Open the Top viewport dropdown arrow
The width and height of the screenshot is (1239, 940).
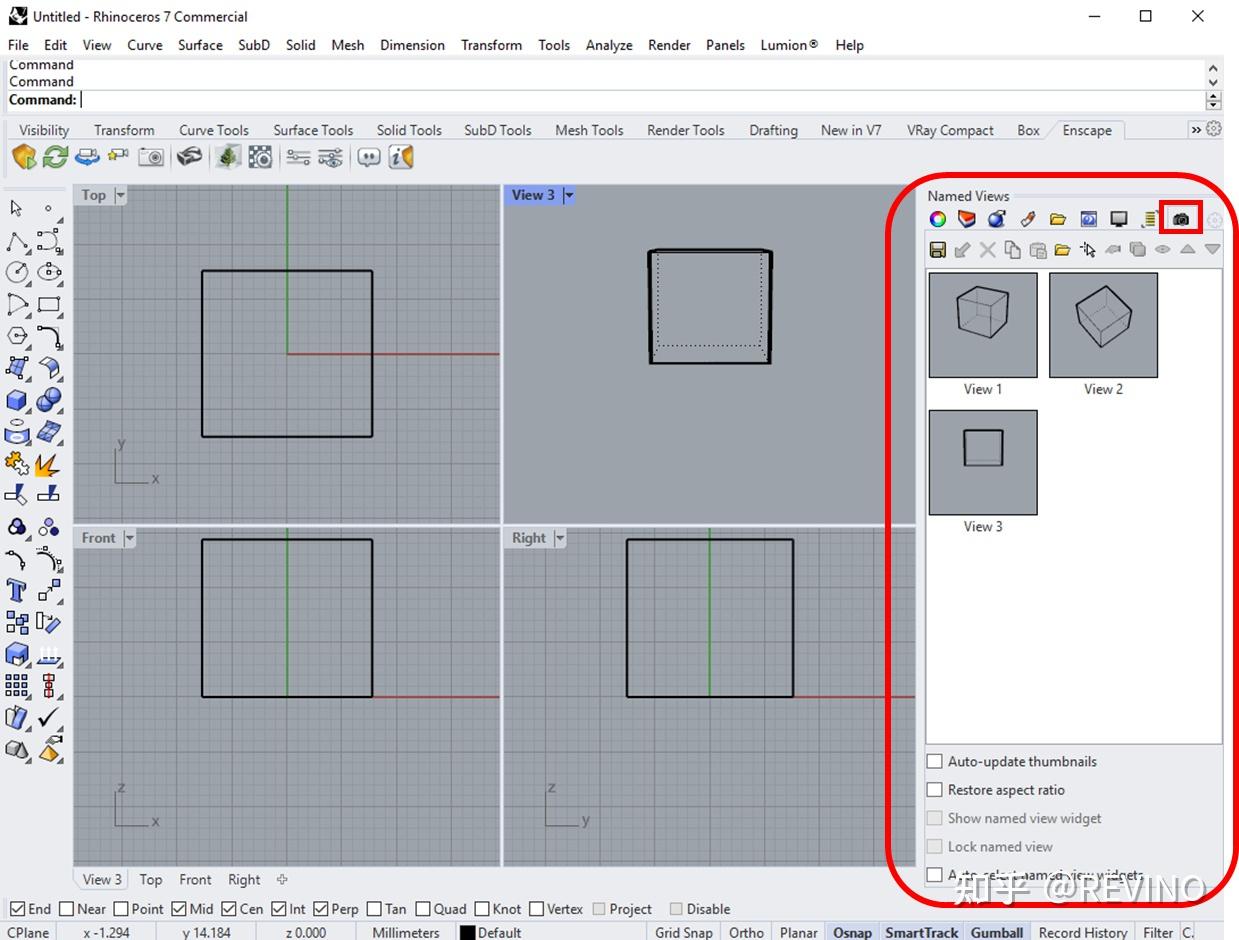120,196
